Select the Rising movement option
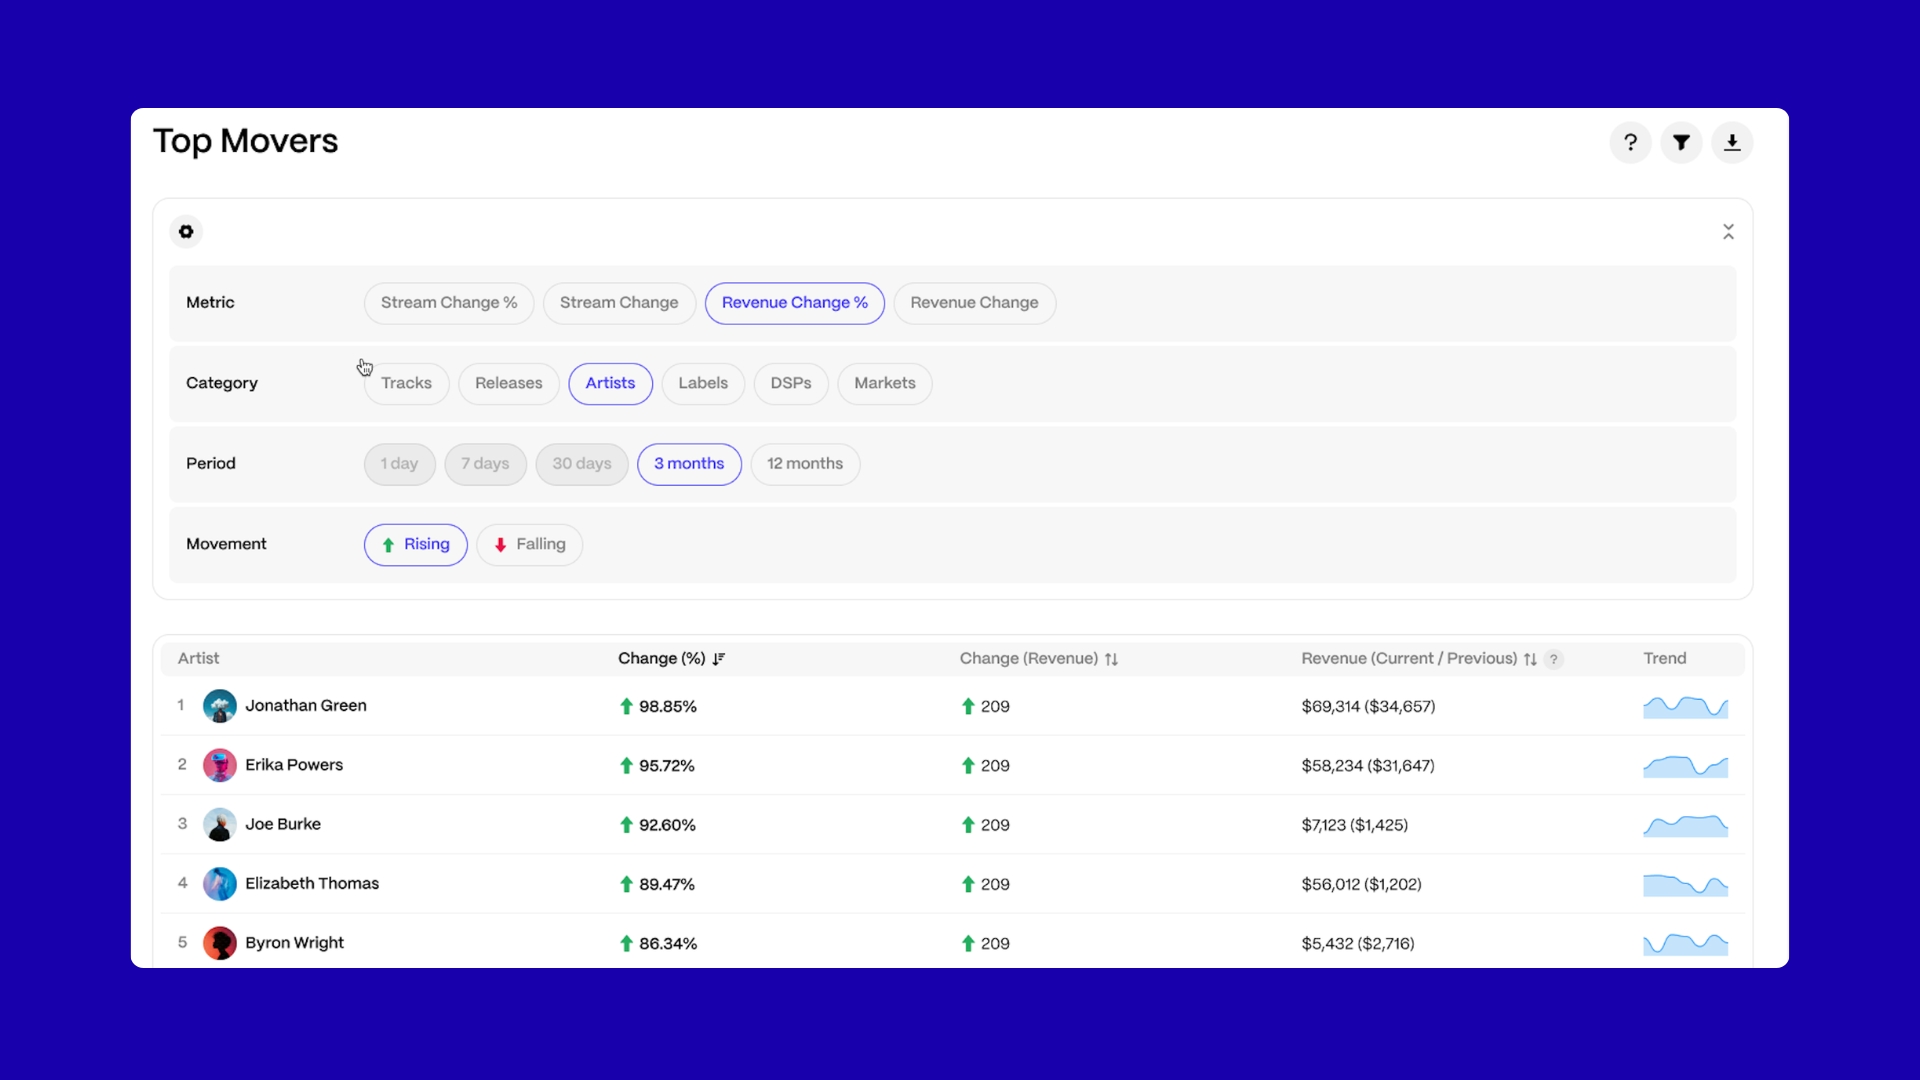 pyautogui.click(x=415, y=545)
